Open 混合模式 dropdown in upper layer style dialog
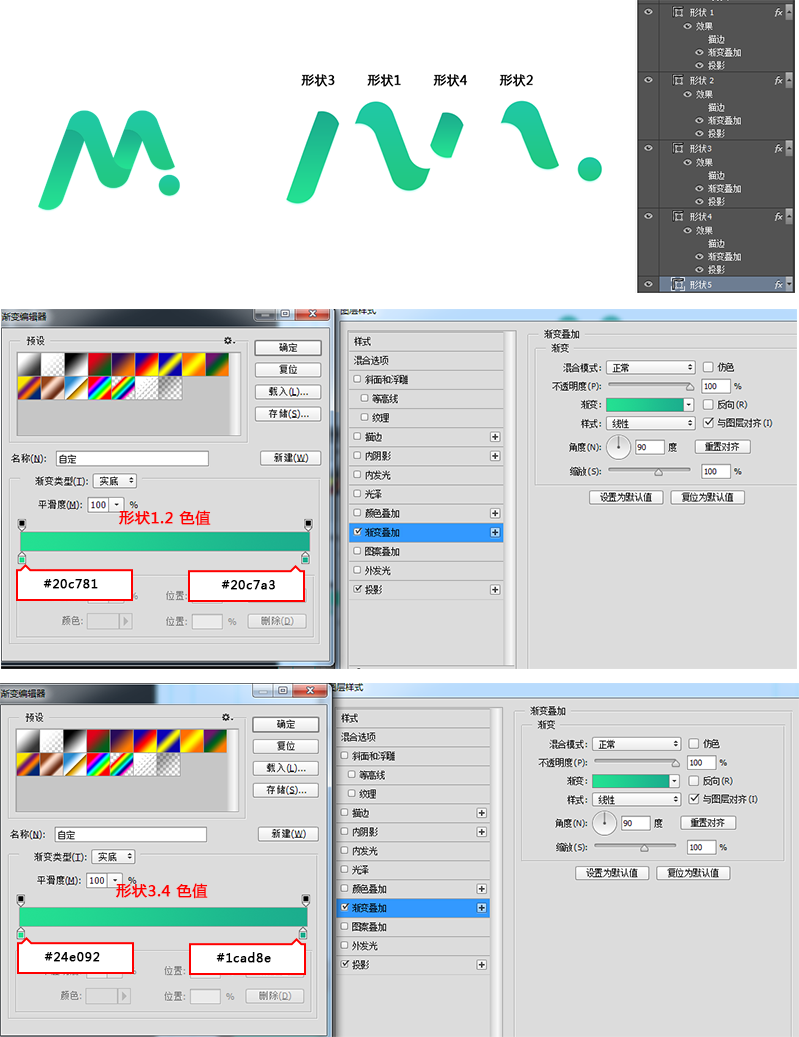Image resolution: width=799 pixels, height=1037 pixels. 650,367
